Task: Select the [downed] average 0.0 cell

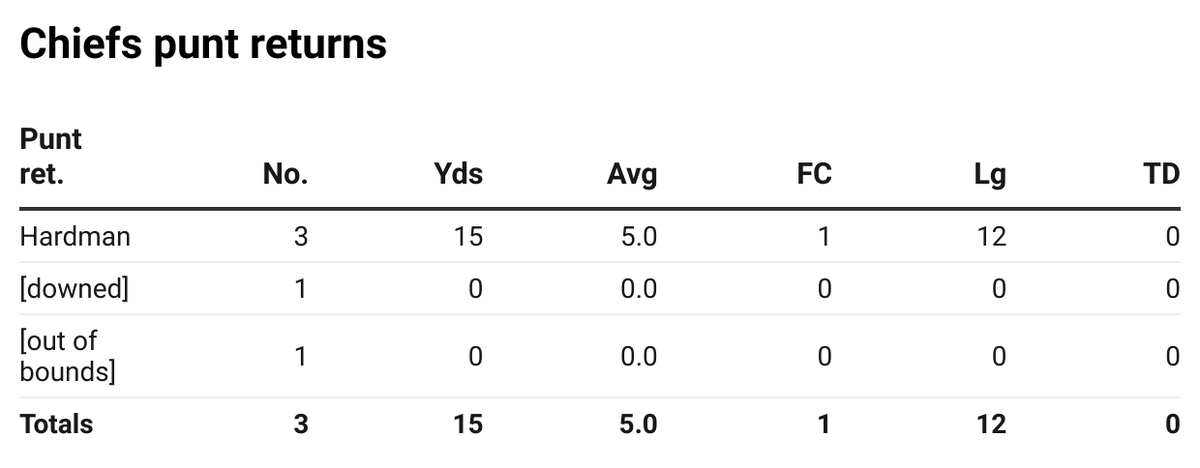Action: click(x=638, y=289)
